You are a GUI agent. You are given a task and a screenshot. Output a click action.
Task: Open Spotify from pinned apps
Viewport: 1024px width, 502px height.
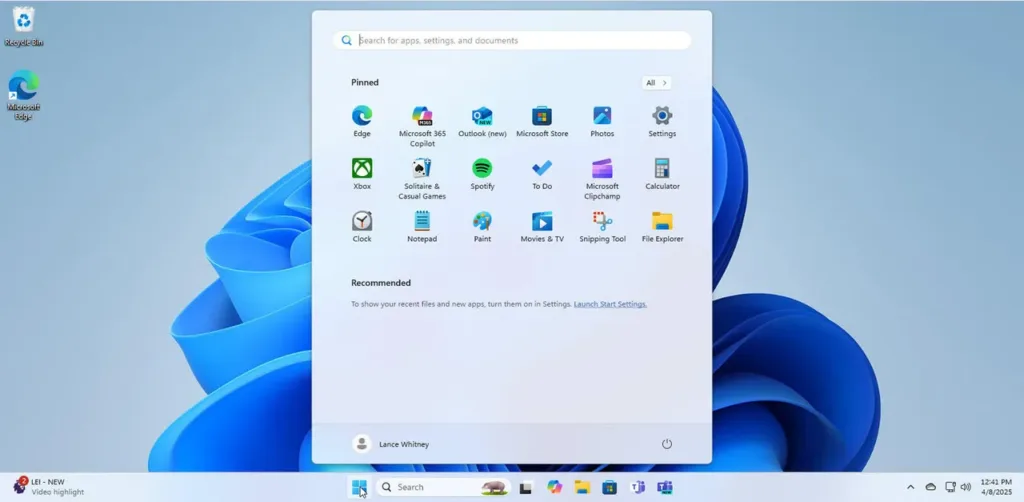(x=482, y=169)
